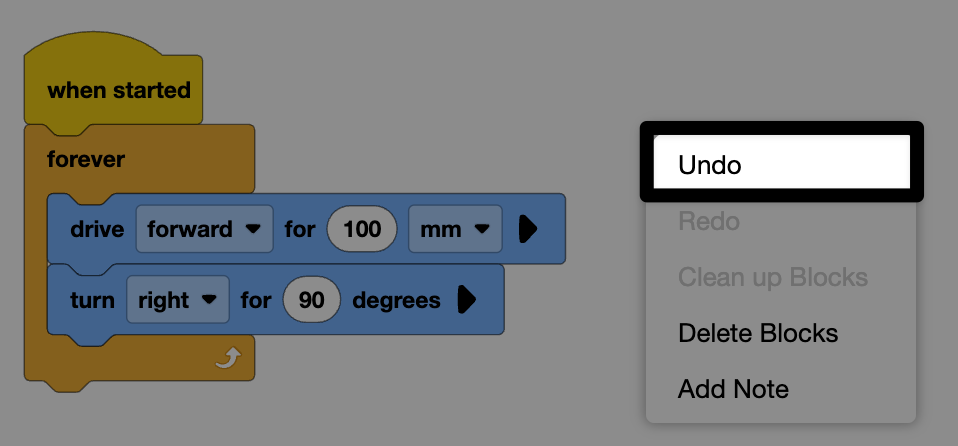Screen dimensions: 958x446
Task: Click the arrow on the turn block
Action: pos(465,300)
